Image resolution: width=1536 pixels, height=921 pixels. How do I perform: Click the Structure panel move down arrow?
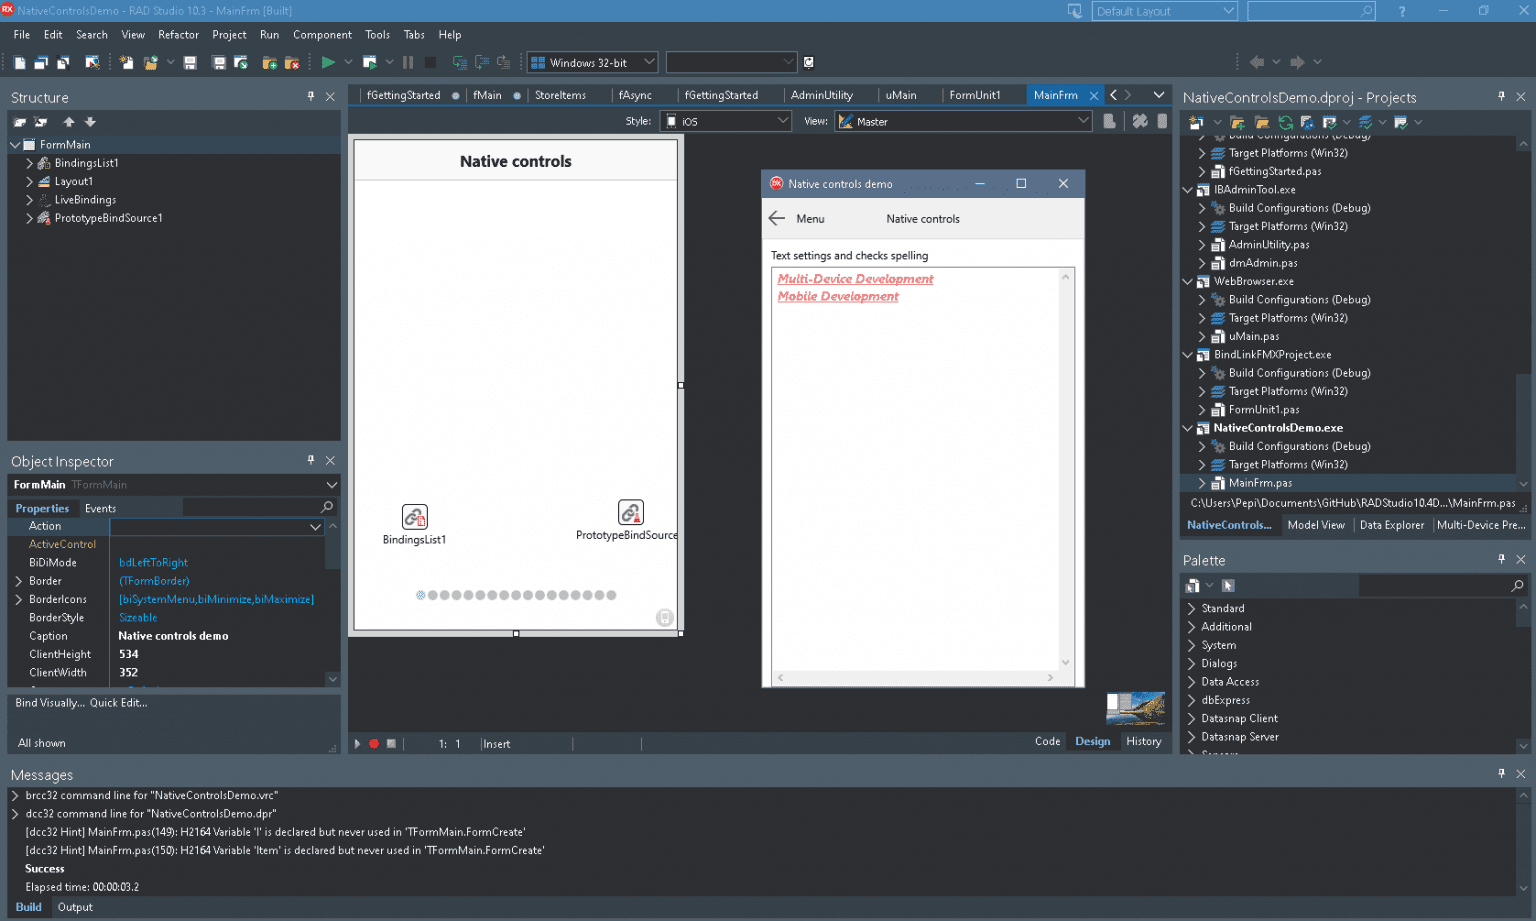[90, 122]
